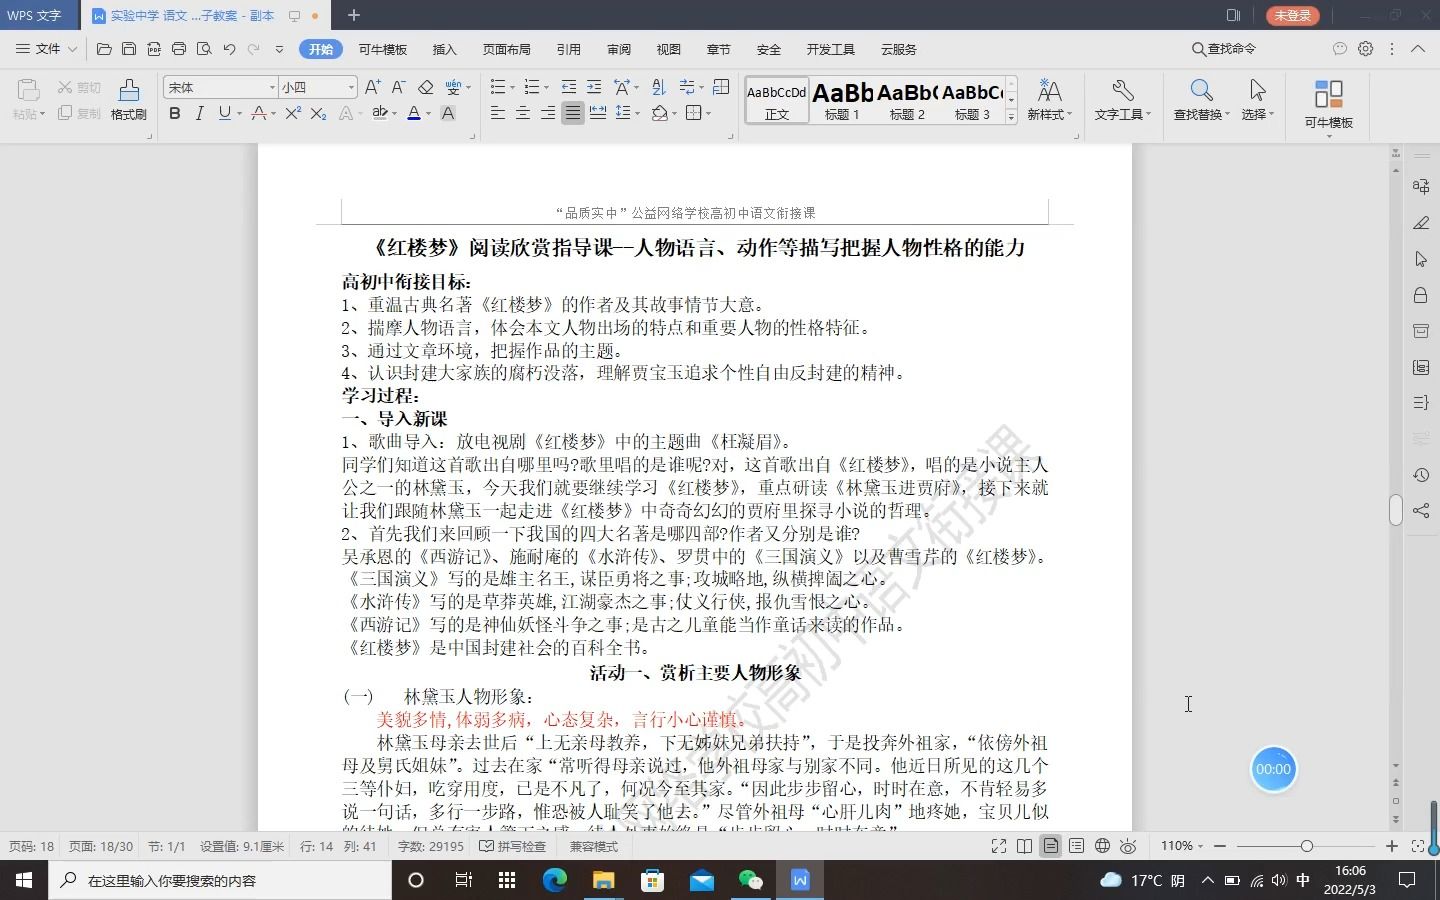This screenshot has height=900, width=1440.
Task: Open print preview icon
Action: coord(204,49)
